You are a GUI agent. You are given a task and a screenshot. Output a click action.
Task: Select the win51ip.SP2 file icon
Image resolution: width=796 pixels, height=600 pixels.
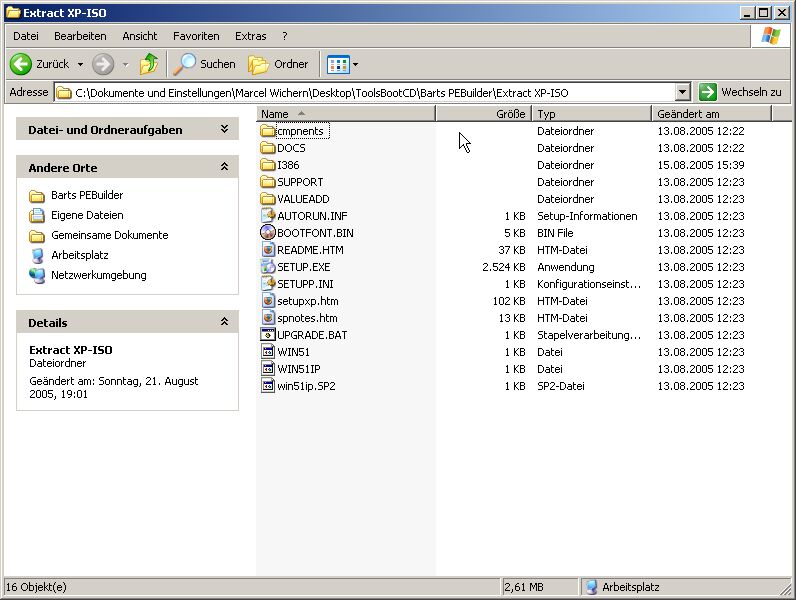pyautogui.click(x=268, y=386)
